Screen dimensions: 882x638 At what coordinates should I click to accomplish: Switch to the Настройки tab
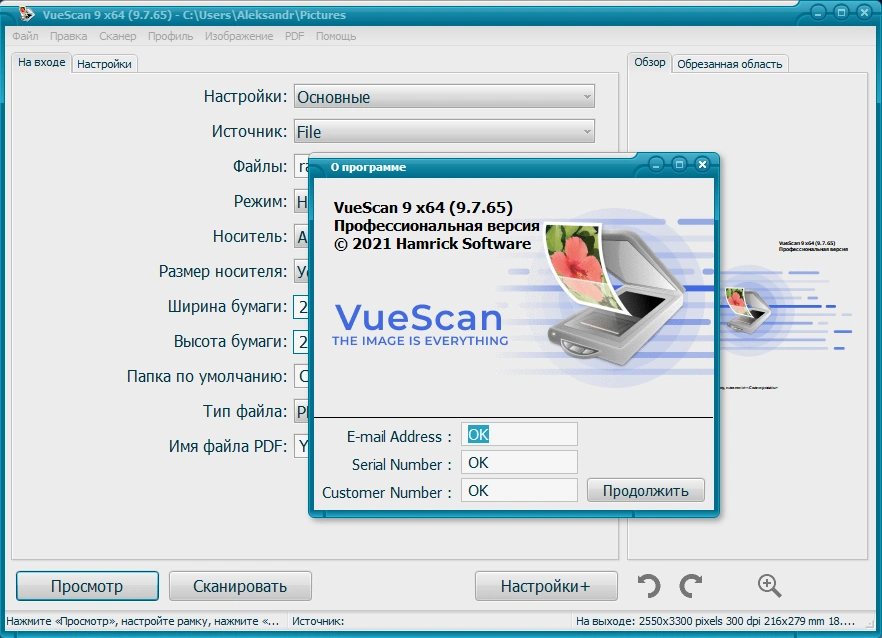[x=104, y=64]
